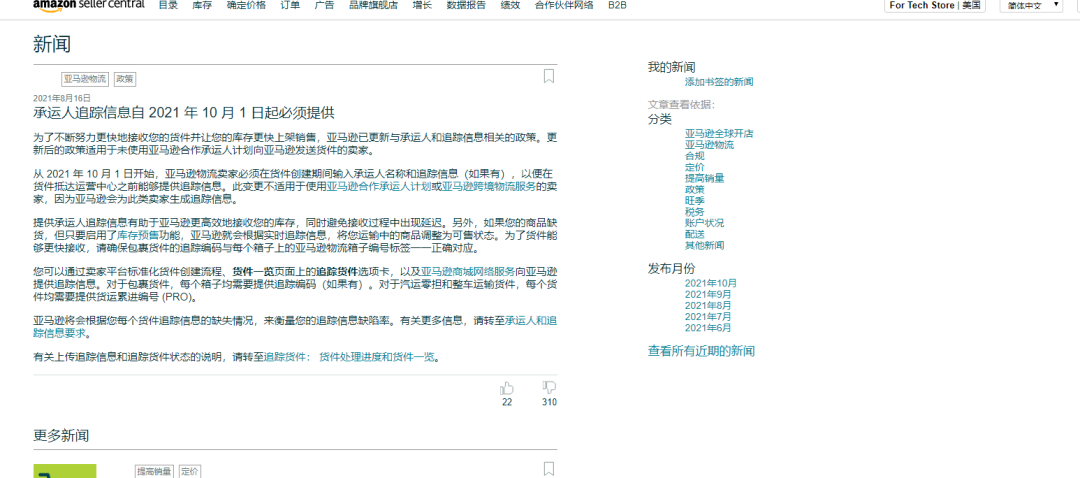Screen dimensions: 1080x478
Task: Open the 库存 menu
Action: pyautogui.click(x=202, y=5)
